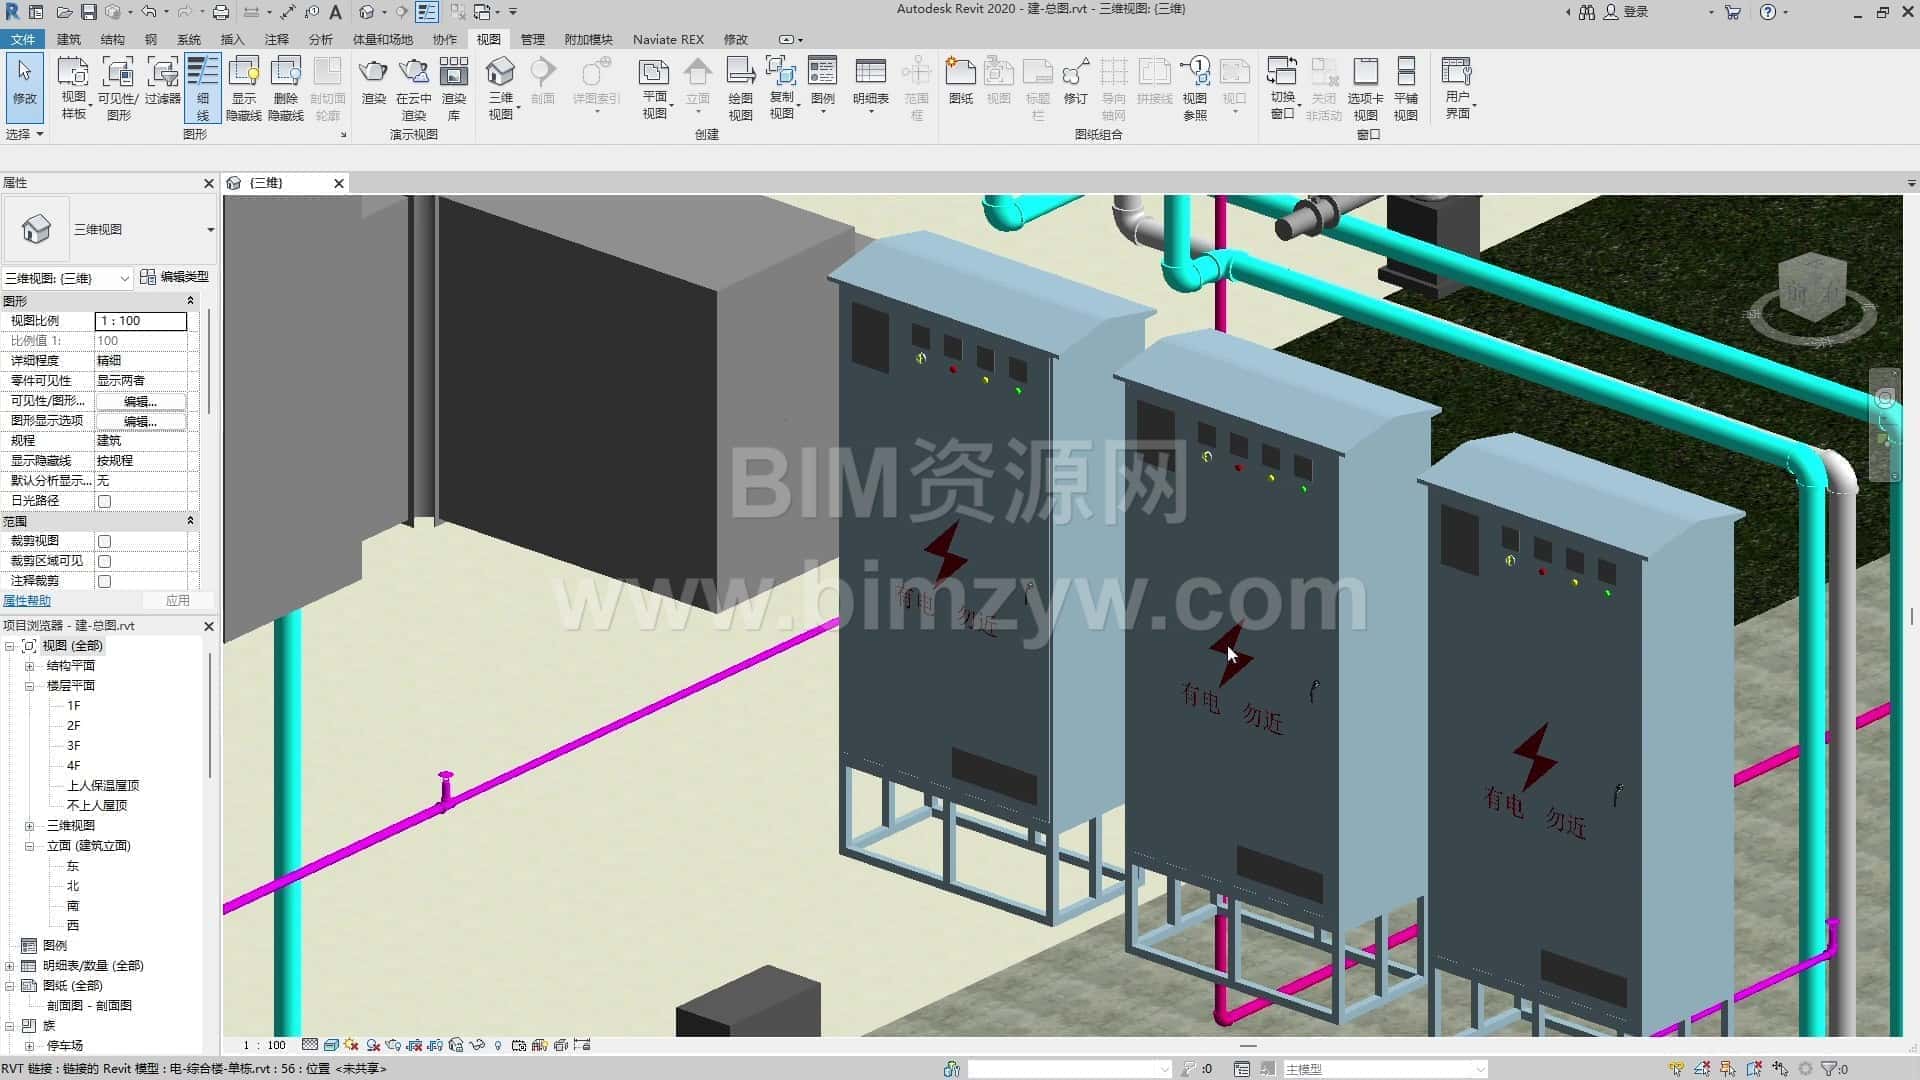Collapse Floor Plans (楼层平面) tree node
This screenshot has height=1080, width=1920.
click(29, 686)
